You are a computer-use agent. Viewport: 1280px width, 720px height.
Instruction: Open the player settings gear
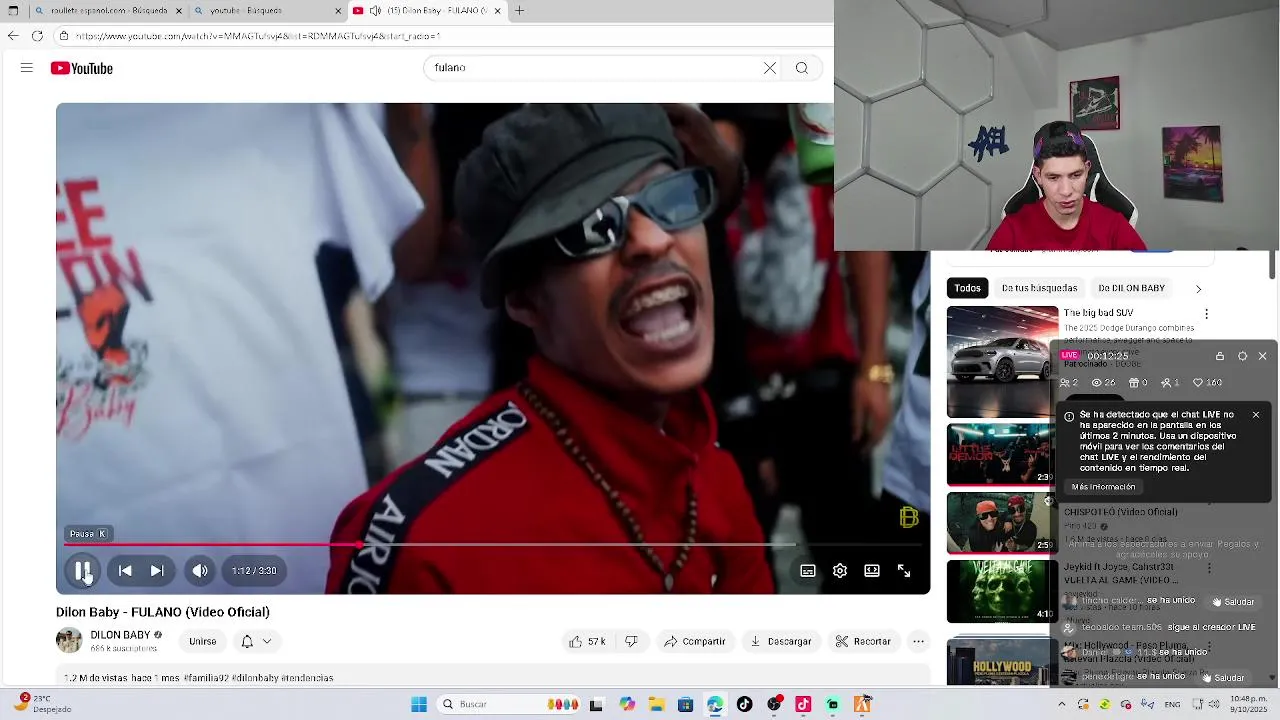pyautogui.click(x=840, y=571)
